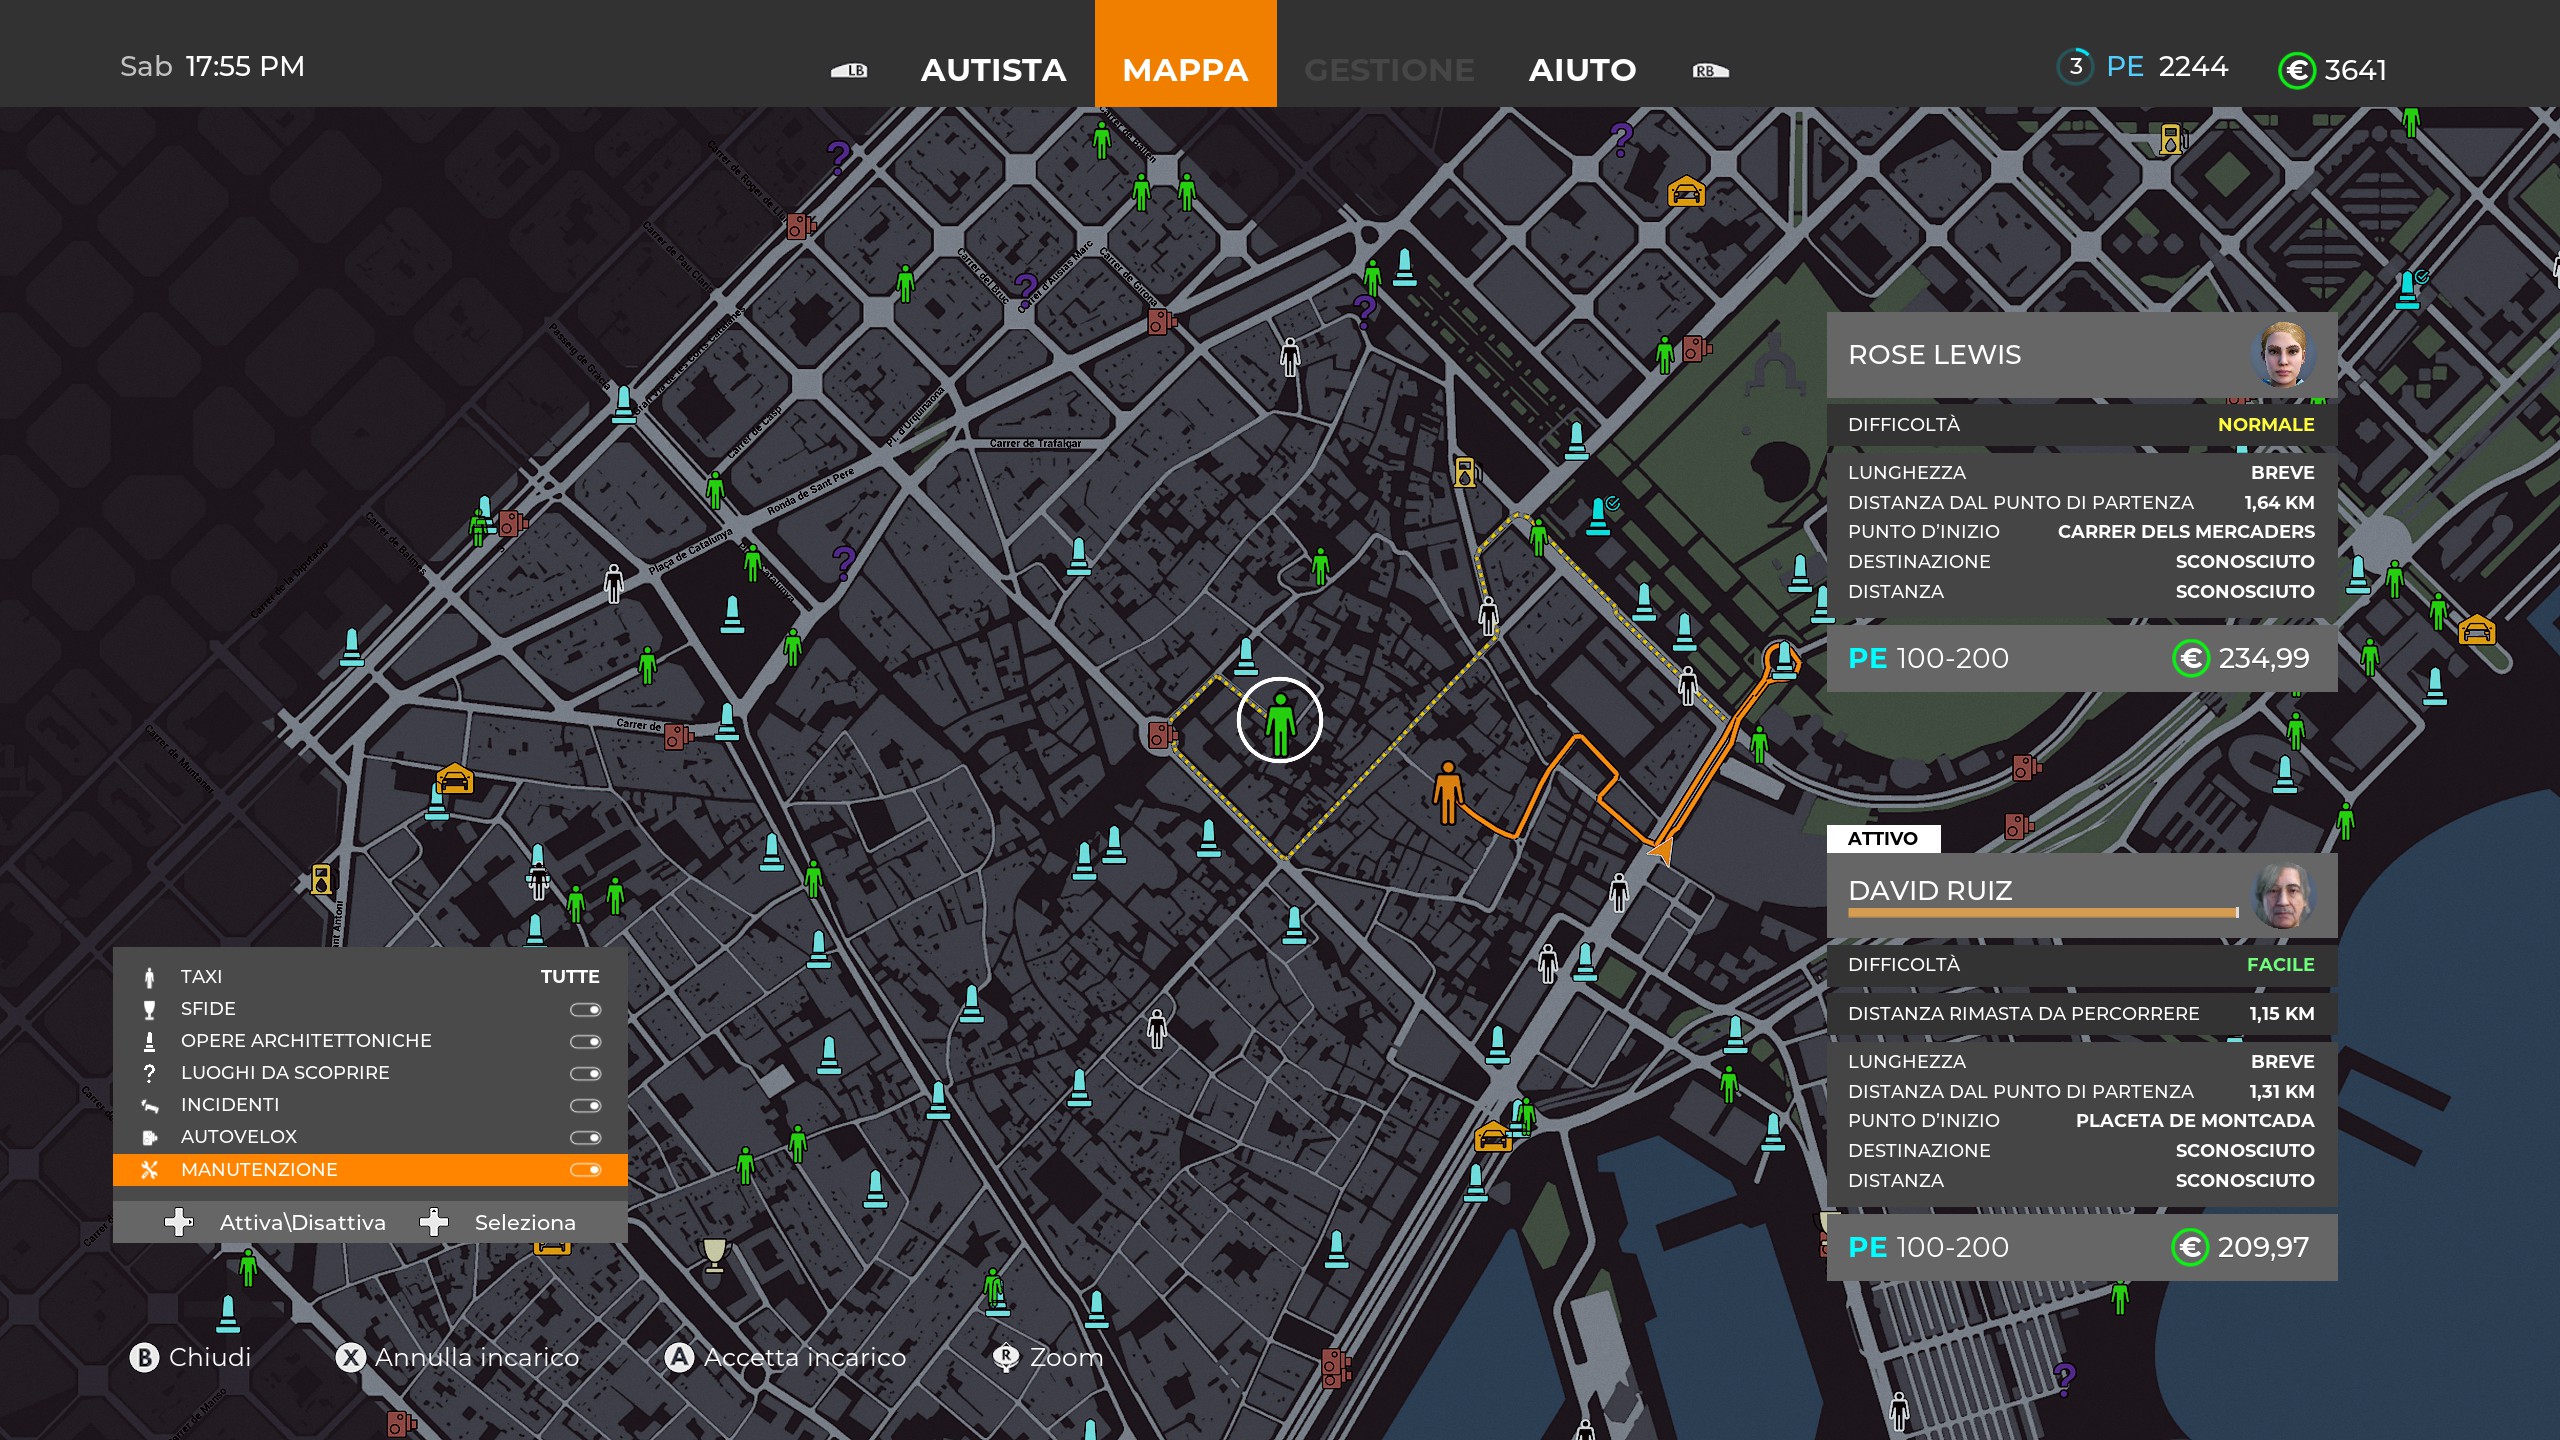Select the OPERE ARCHITETTONICHE filter row

tap(306, 1041)
